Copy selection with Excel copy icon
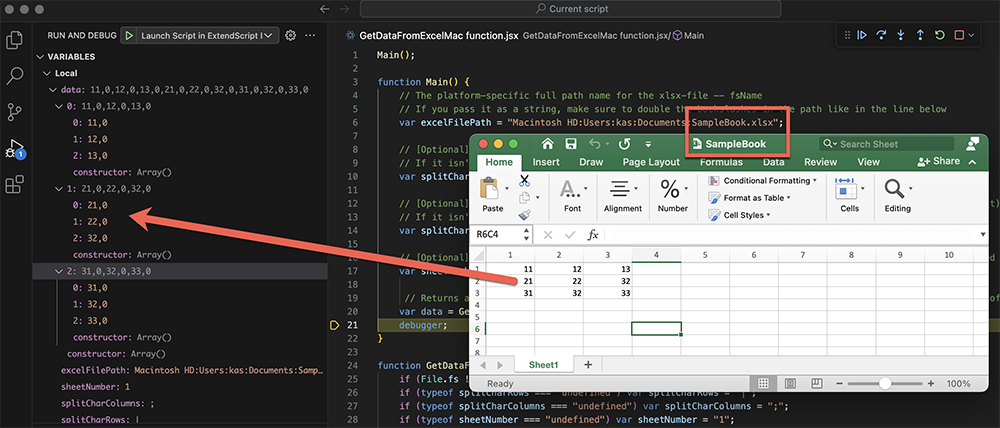The height and width of the screenshot is (428, 1000). coord(524,198)
